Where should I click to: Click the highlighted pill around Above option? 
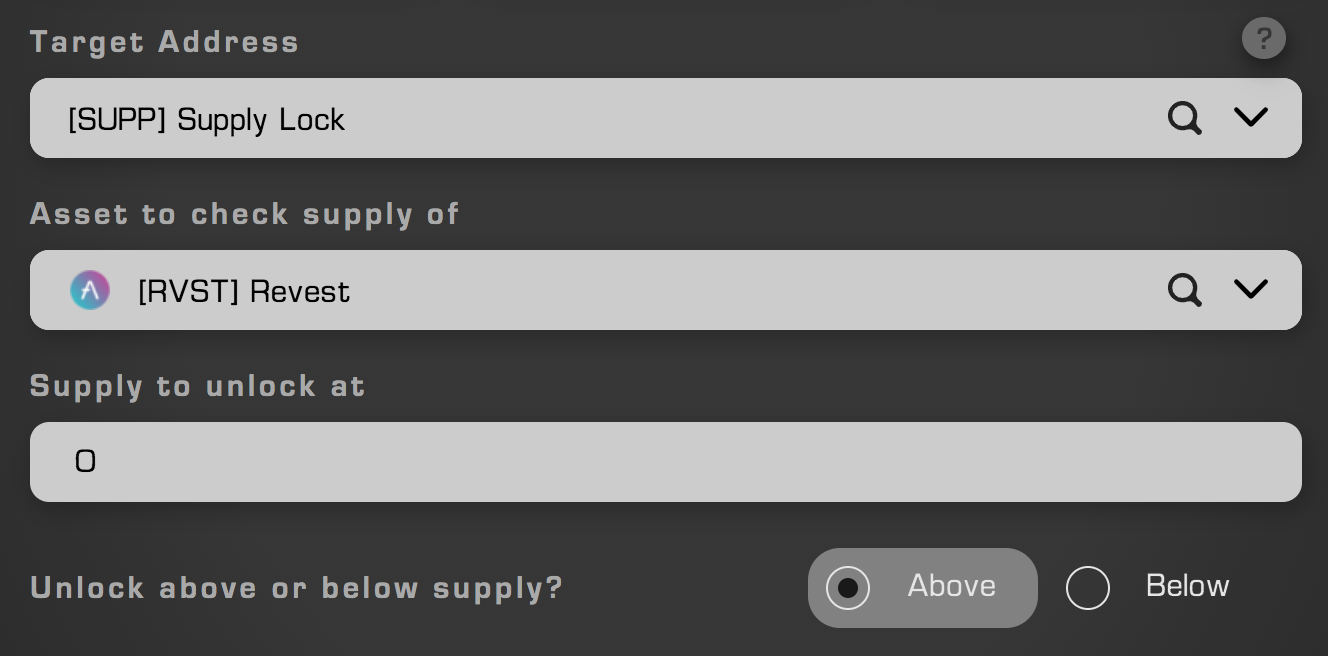click(923, 588)
